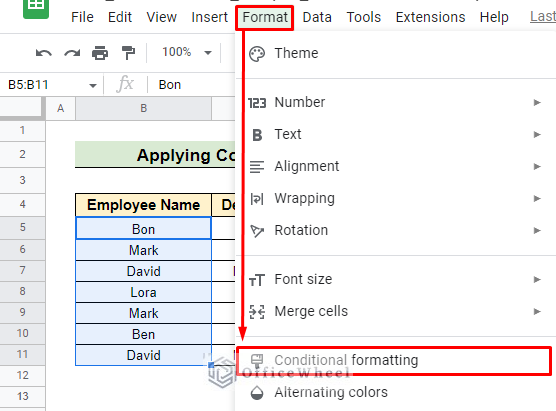Click the fx formula icon
Screen dimensions: 556x411
pos(125,84)
